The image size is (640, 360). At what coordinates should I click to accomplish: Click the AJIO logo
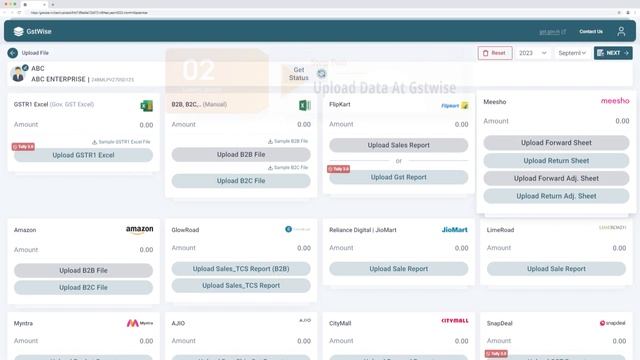point(305,320)
